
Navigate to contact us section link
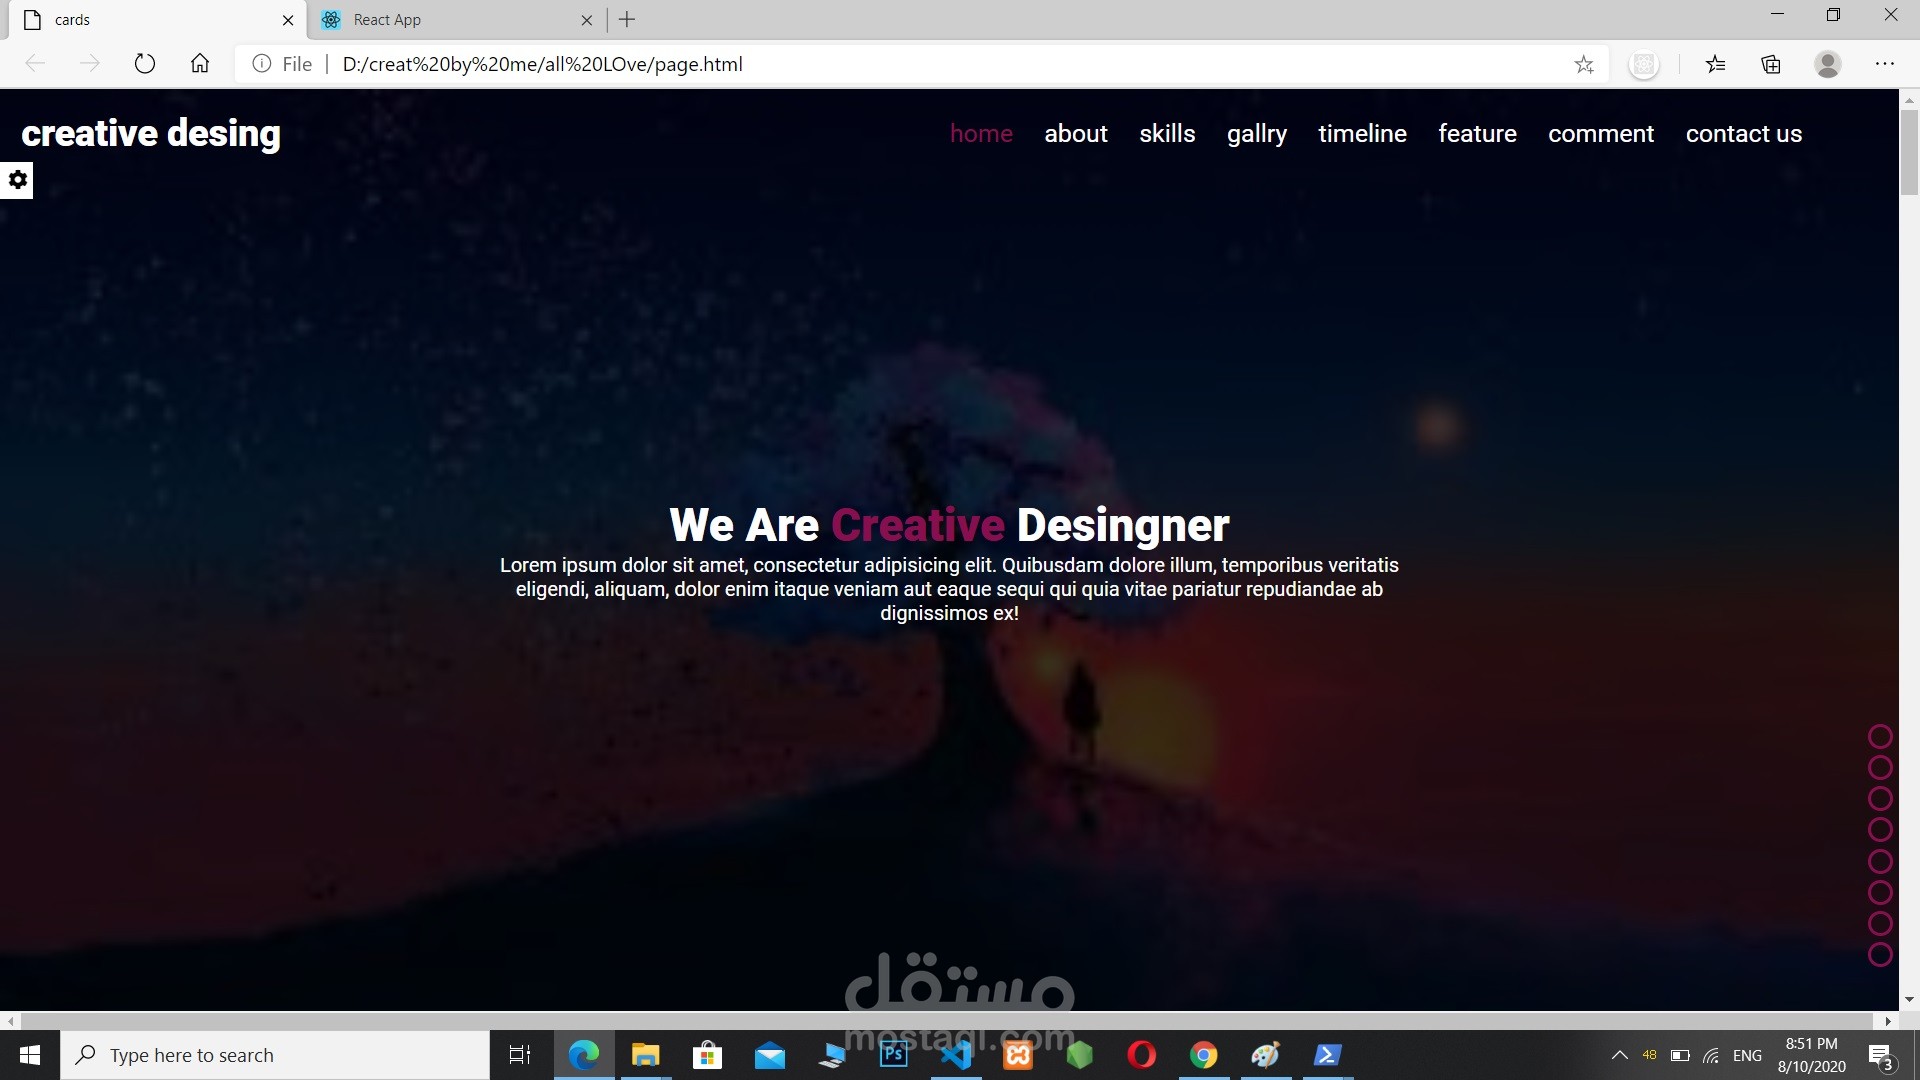click(1743, 134)
